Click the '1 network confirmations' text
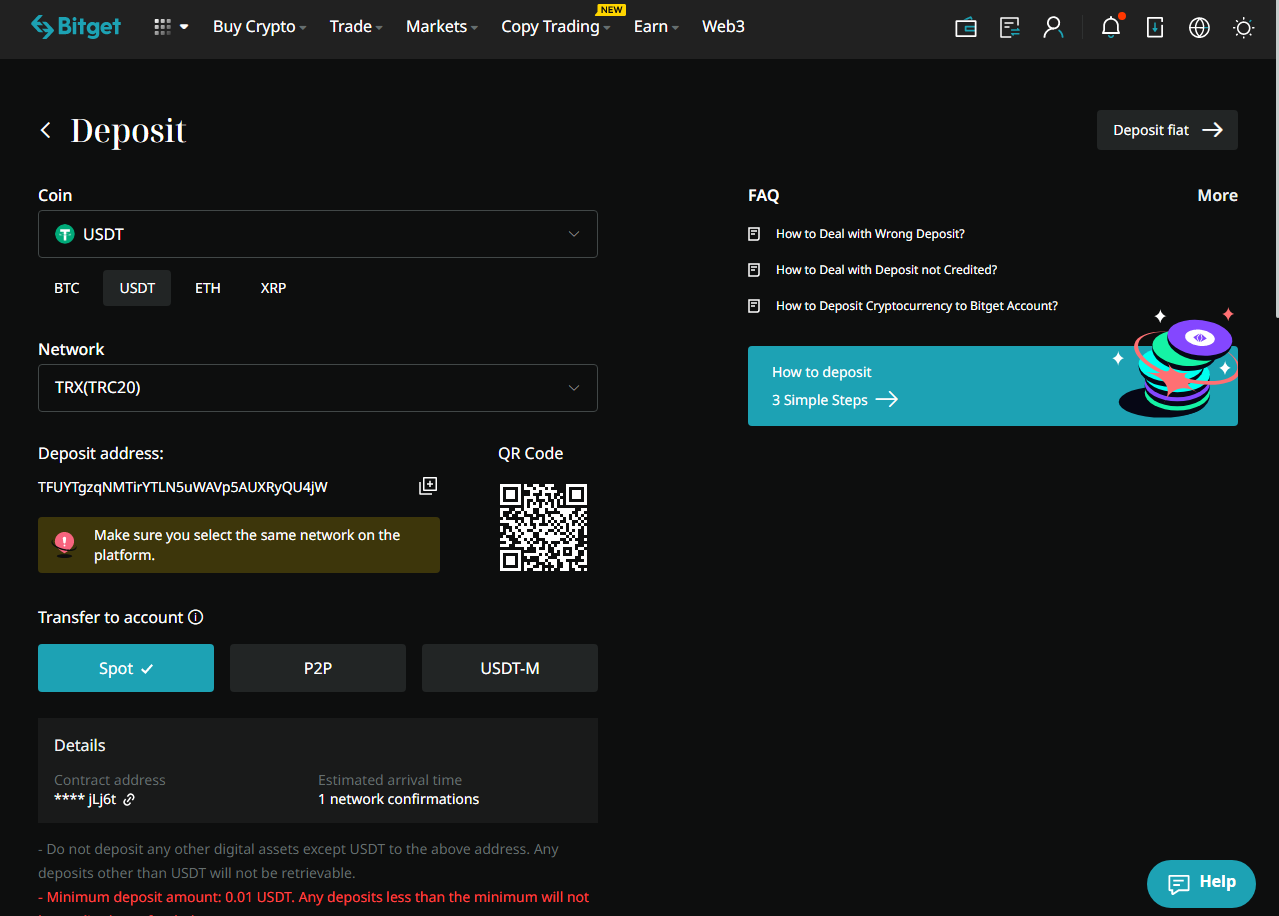1279x916 pixels. (398, 799)
